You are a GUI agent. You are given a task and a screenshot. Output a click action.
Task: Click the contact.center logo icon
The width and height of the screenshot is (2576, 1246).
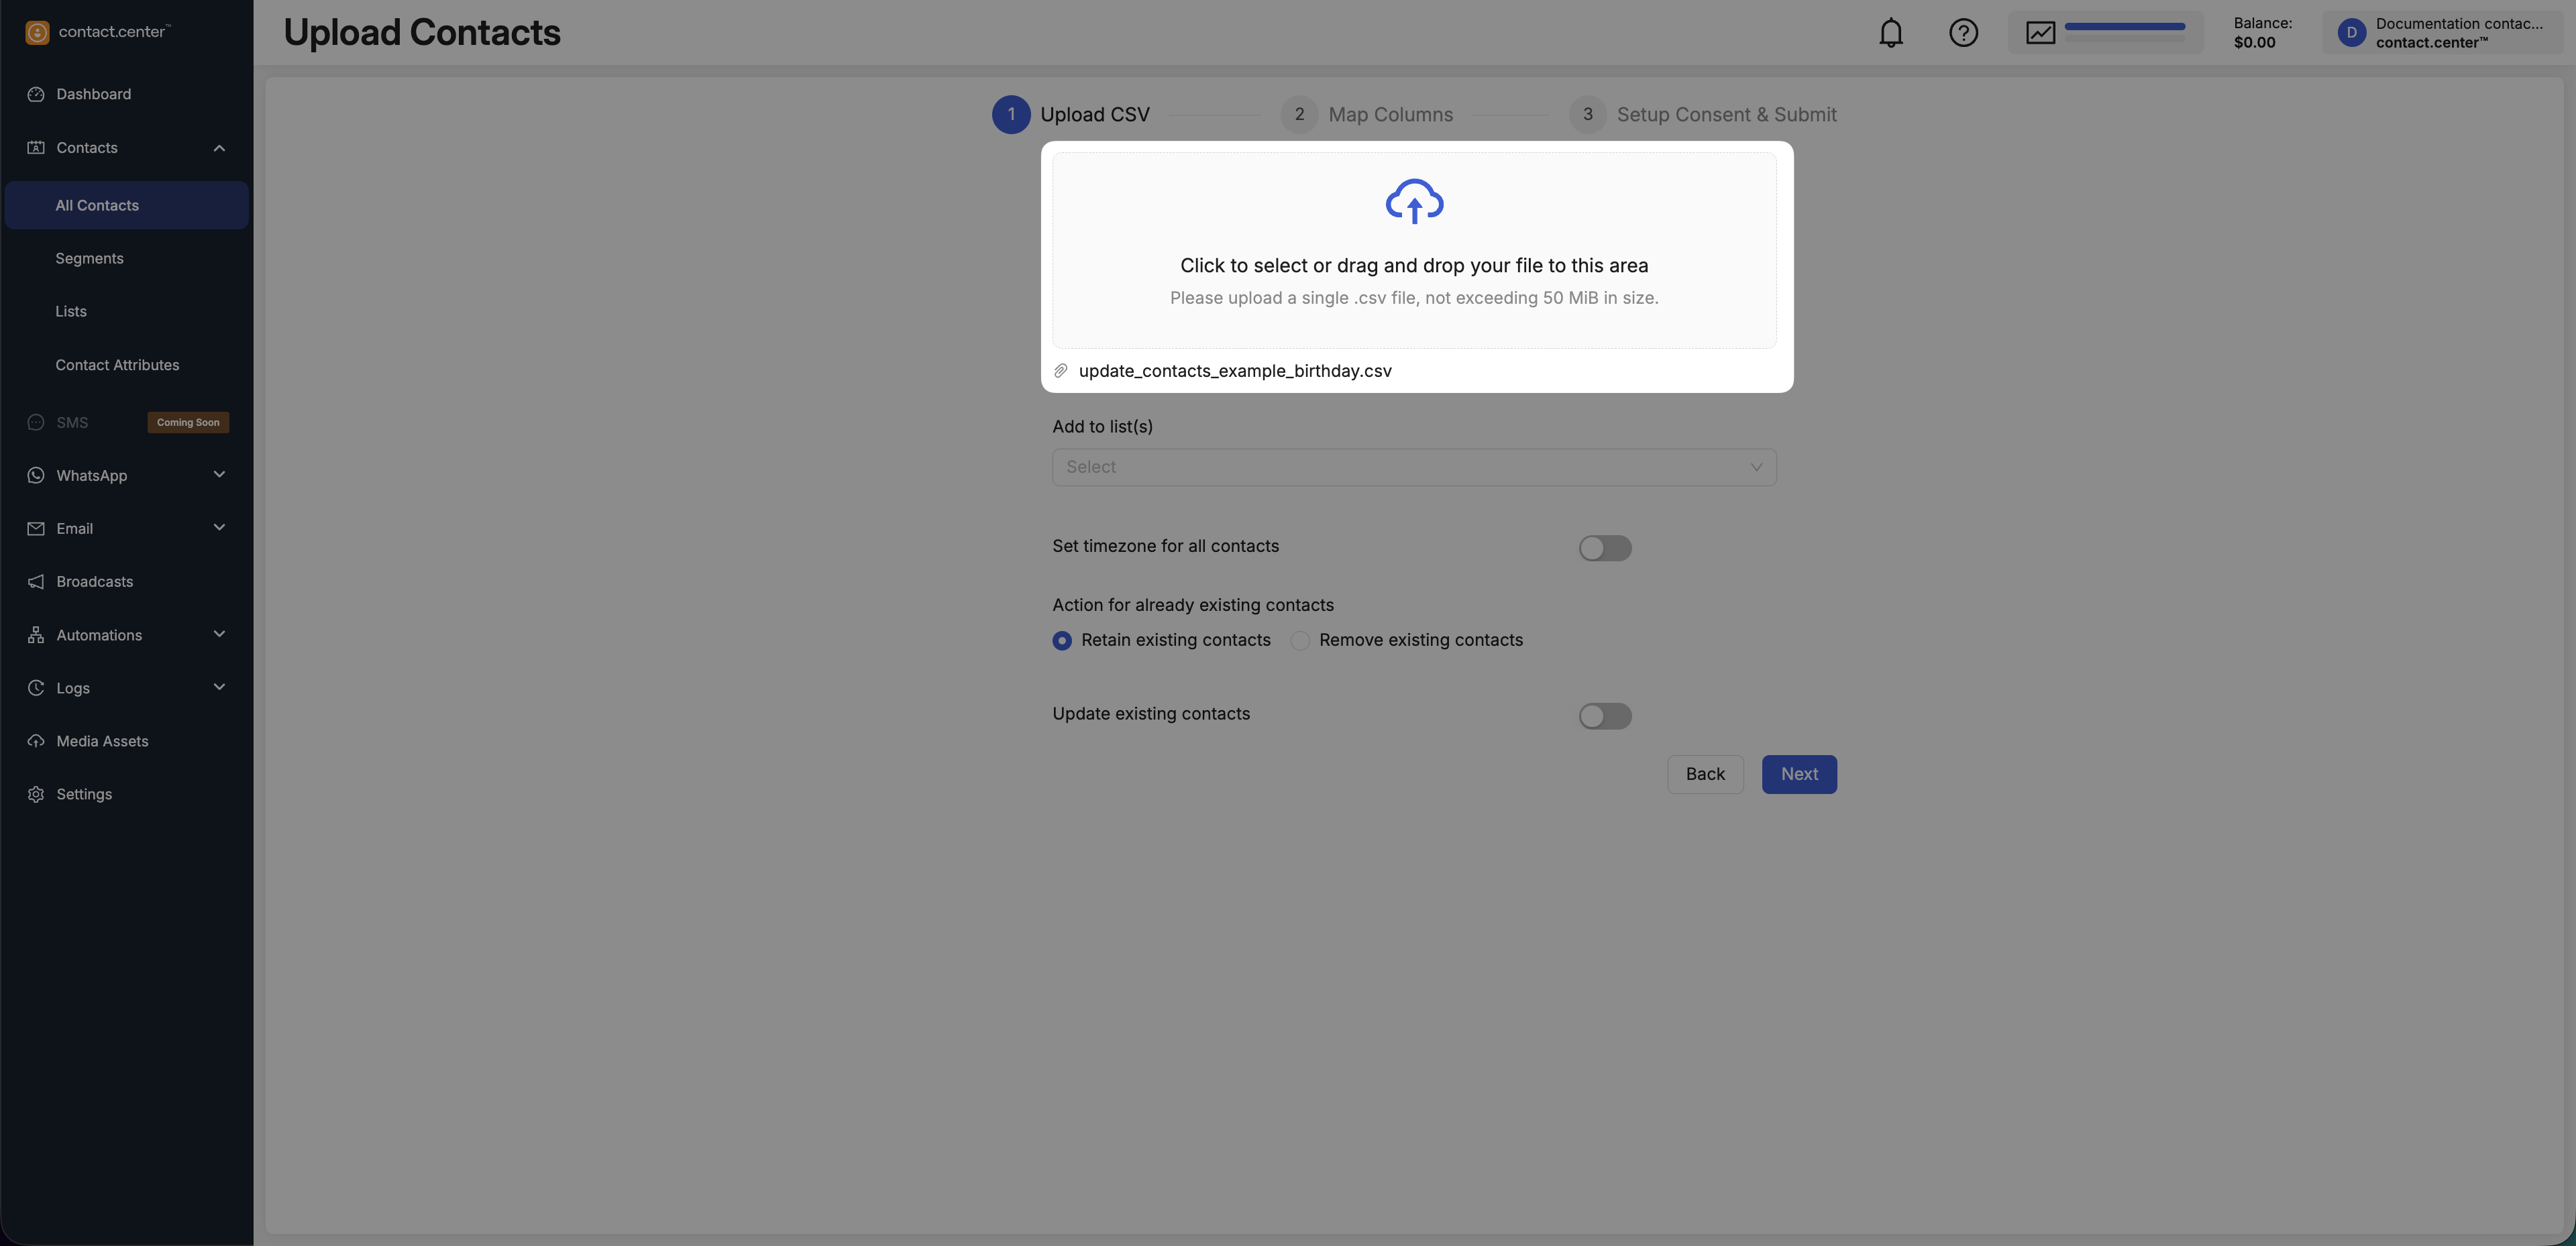click(37, 32)
